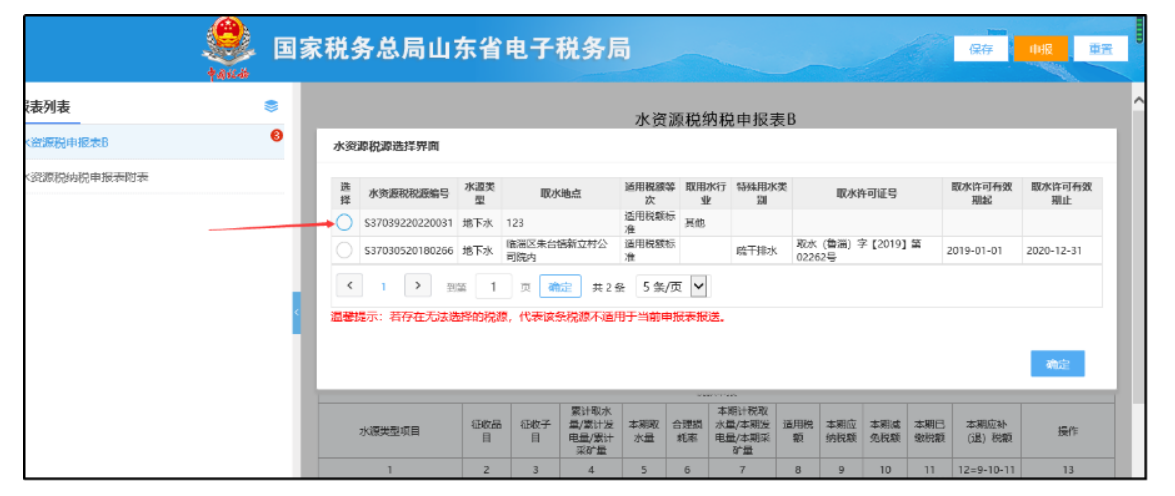Viewport: 1175px width, 496px height.
Task: Collapse the left sidebar with the handle arrow
Action: click(x=296, y=314)
